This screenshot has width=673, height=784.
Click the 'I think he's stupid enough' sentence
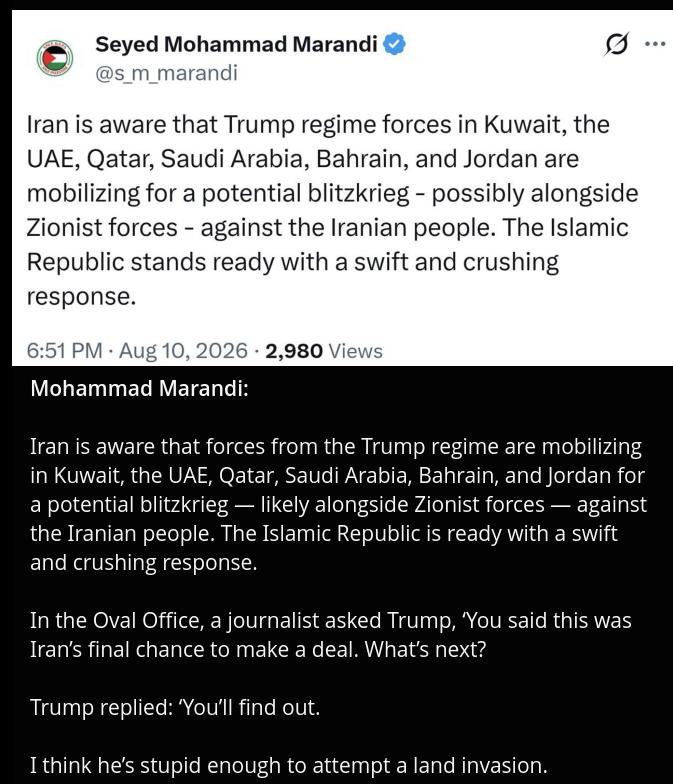288,766
